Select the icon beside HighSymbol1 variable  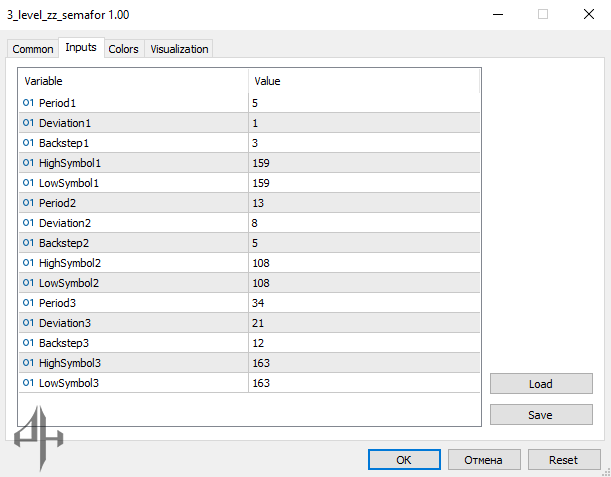click(28, 163)
